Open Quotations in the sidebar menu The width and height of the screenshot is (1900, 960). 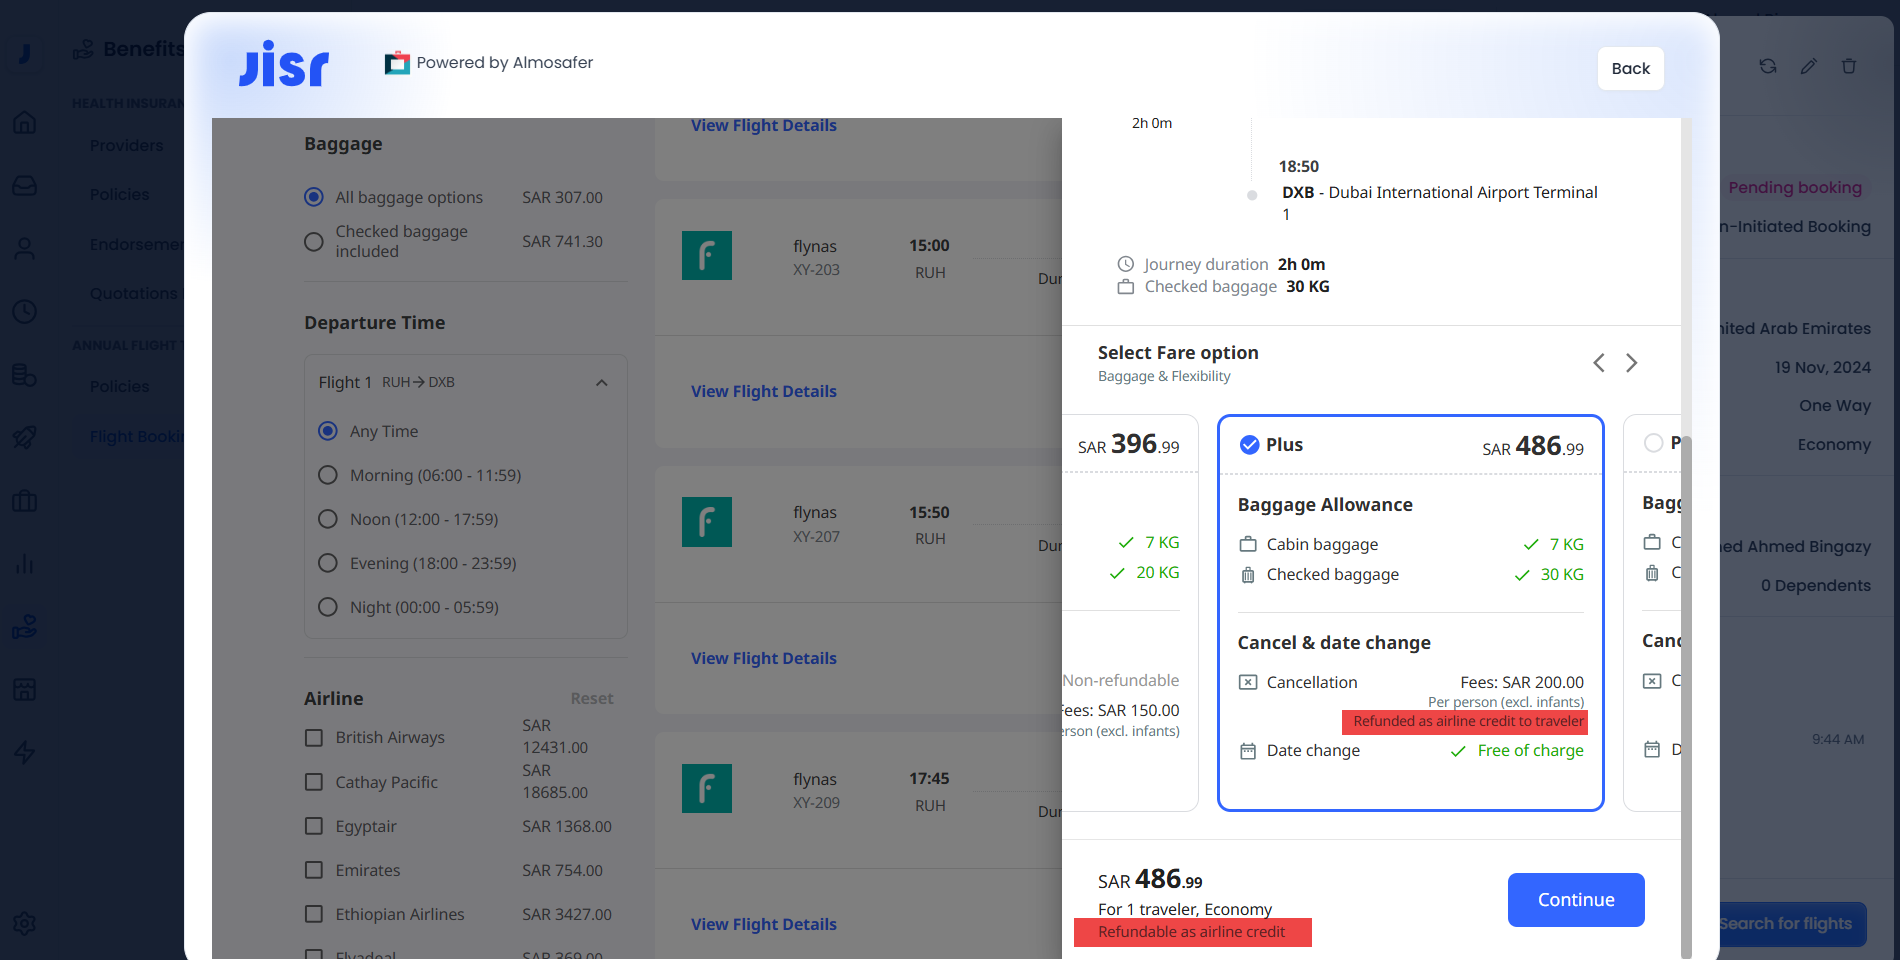133,293
